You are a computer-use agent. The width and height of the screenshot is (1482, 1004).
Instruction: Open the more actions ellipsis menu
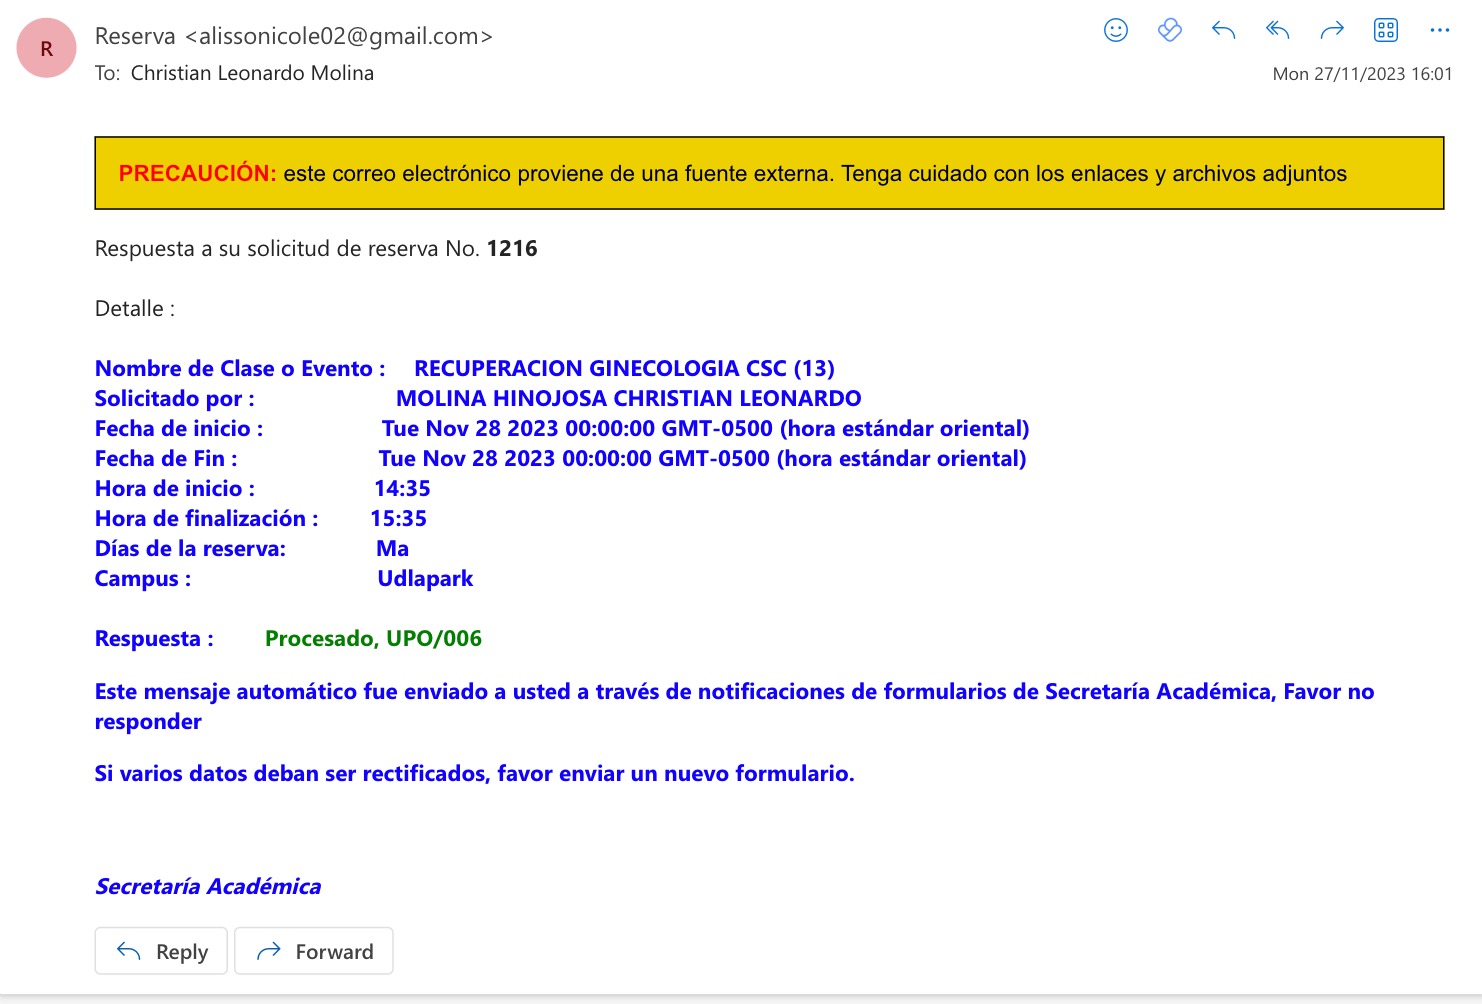(1439, 30)
